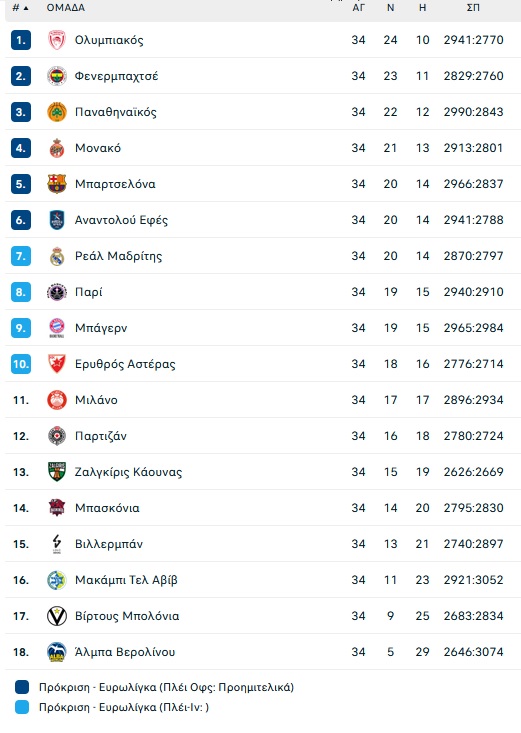Select the Panathinaikos green clover logo
The height and width of the screenshot is (733, 521).
(57, 112)
